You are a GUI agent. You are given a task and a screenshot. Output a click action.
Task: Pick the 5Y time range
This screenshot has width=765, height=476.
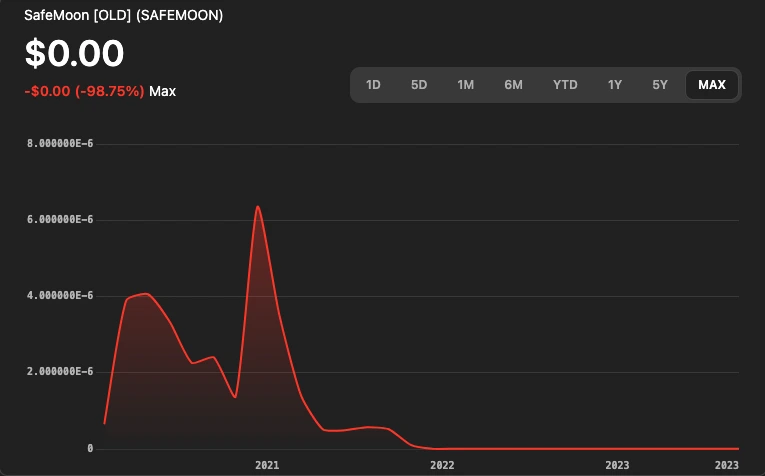[660, 85]
